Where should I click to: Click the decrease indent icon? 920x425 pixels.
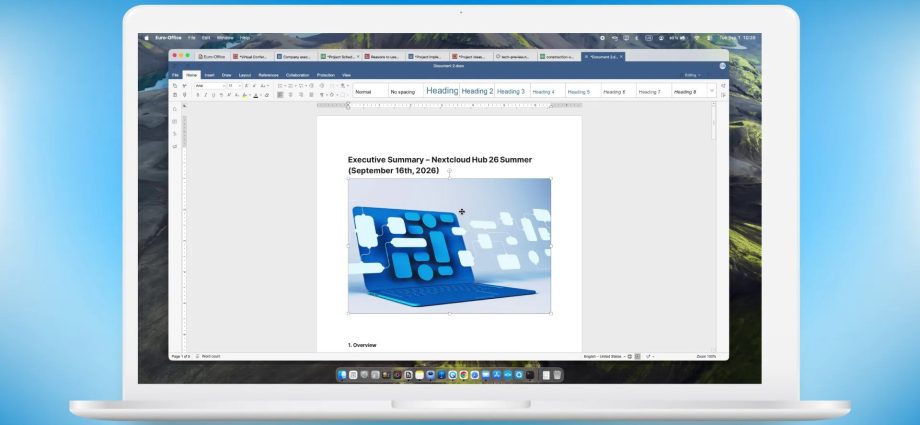pos(311,86)
